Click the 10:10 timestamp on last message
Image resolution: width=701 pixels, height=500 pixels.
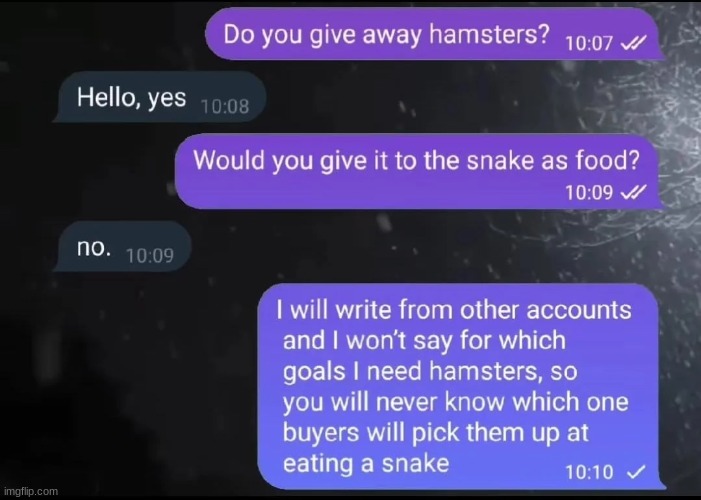click(x=589, y=472)
